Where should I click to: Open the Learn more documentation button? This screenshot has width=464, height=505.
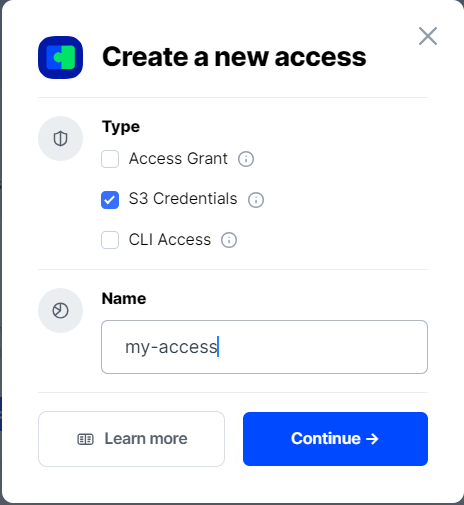pyautogui.click(x=131, y=439)
